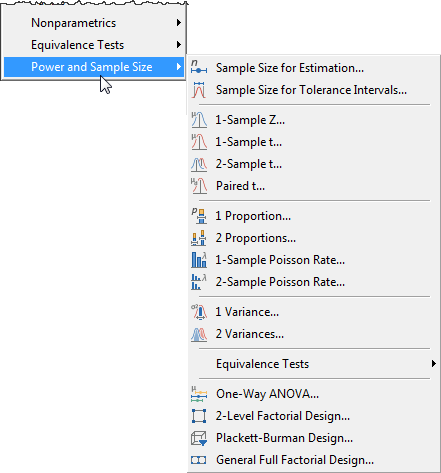
Task: Click the One-Way ANOVA interval icon
Action: (x=199, y=394)
